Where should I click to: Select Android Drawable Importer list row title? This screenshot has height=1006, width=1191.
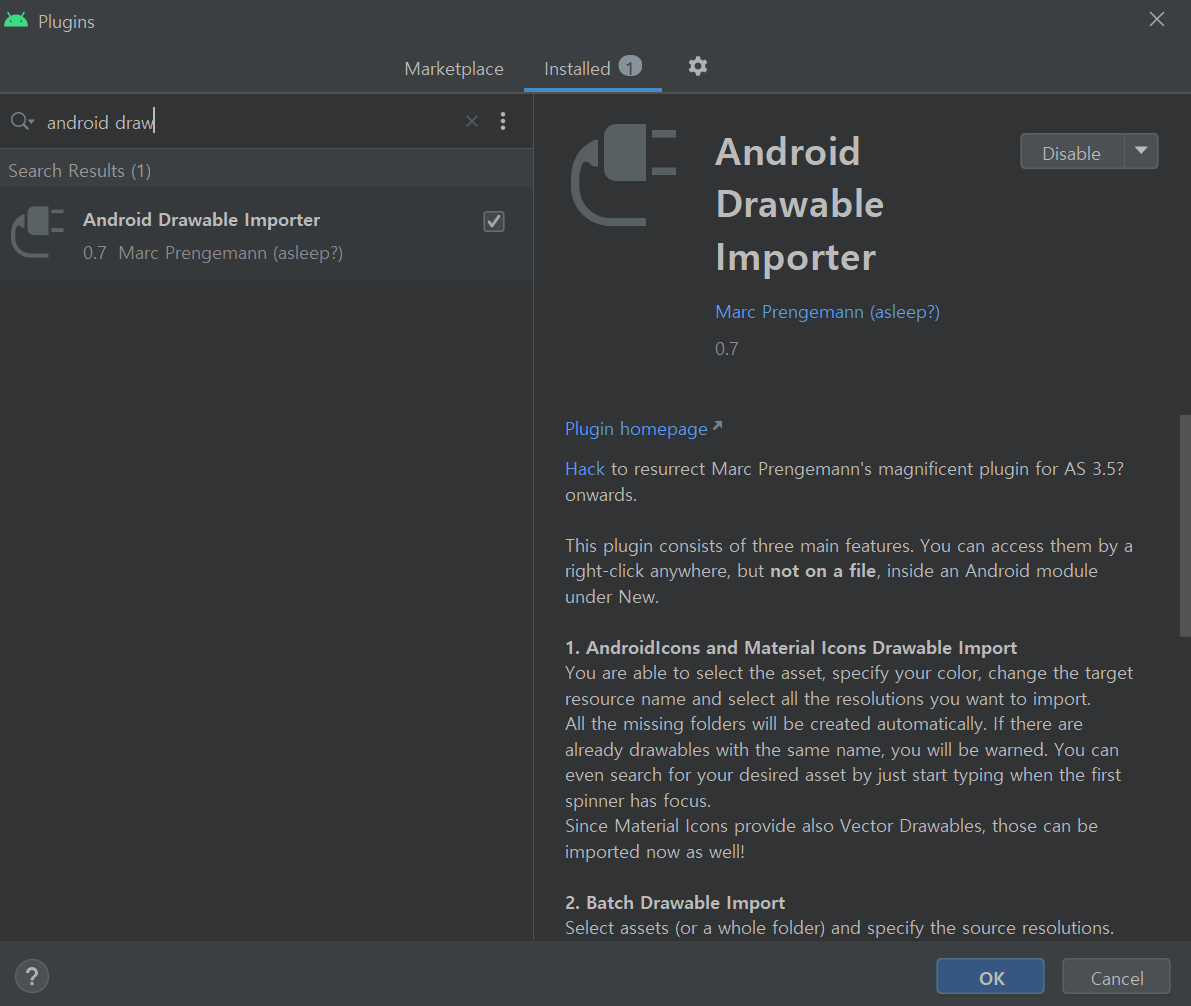(201, 220)
